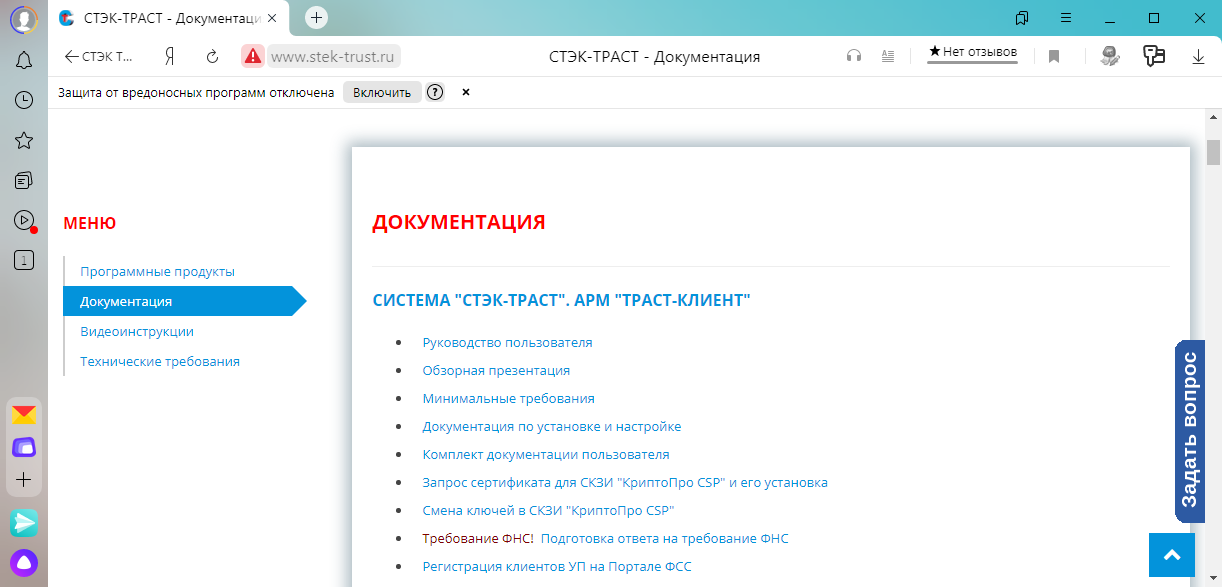This screenshot has height=587, width=1222.
Task: Add a new app to the sidebar
Action: pyautogui.click(x=24, y=480)
